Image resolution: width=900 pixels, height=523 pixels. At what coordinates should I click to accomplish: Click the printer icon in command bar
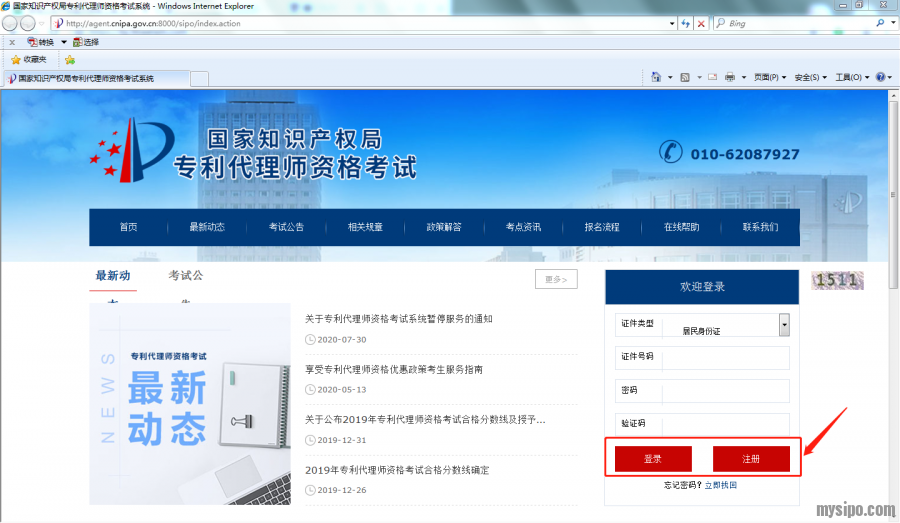coord(730,77)
